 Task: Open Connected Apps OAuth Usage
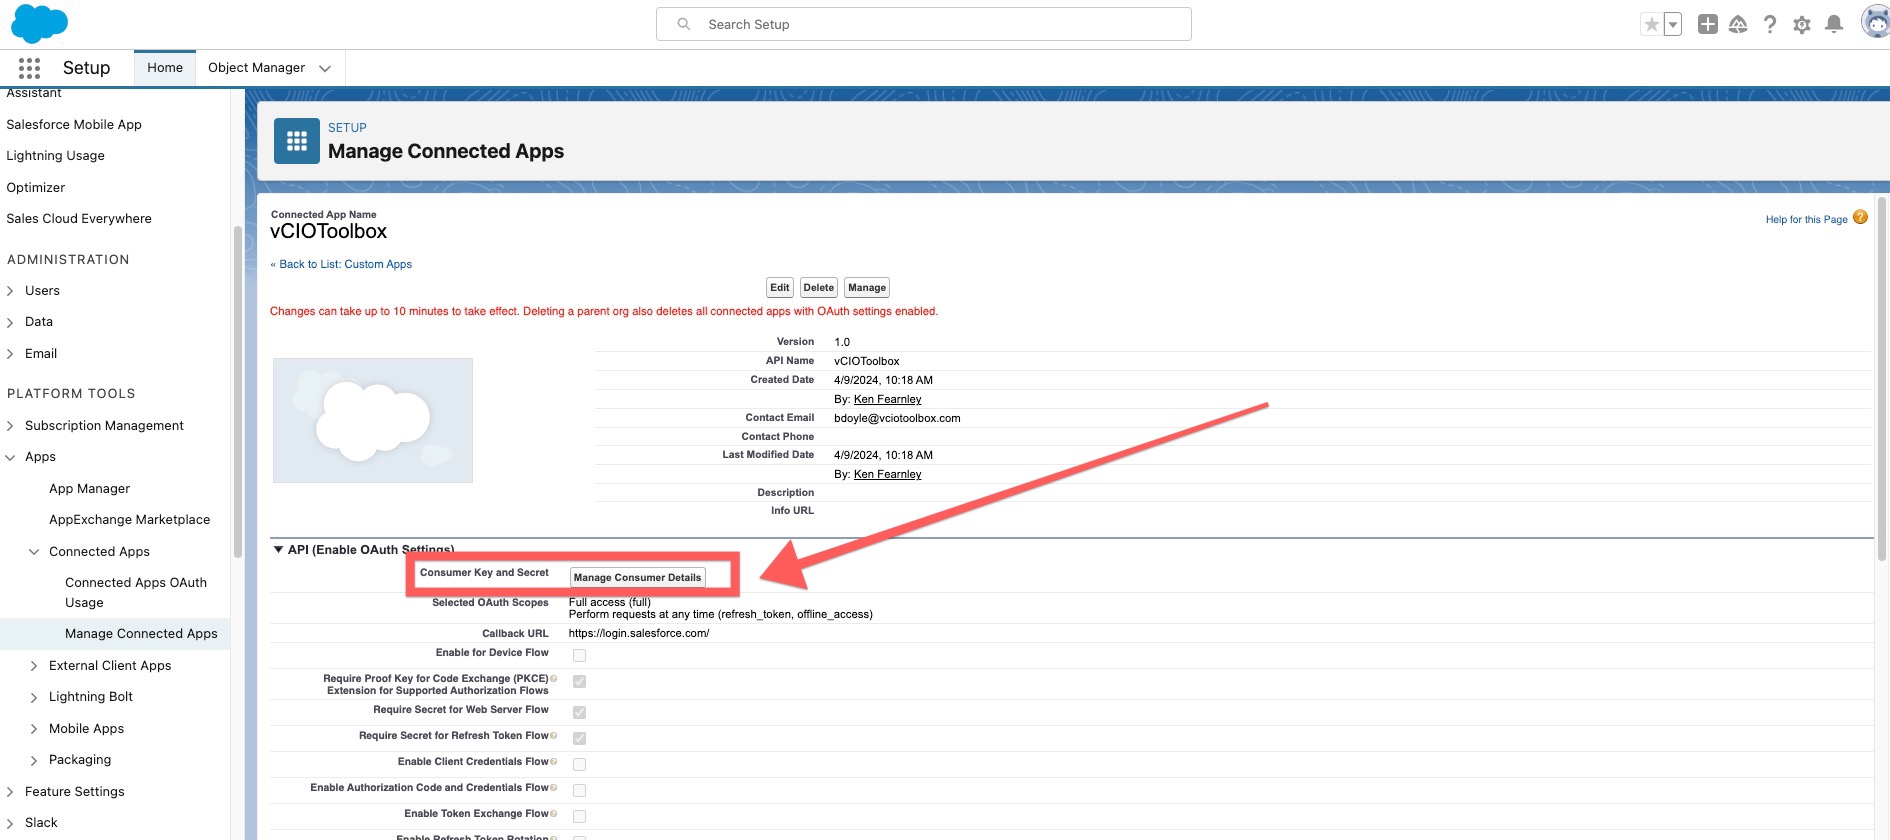pos(136,592)
